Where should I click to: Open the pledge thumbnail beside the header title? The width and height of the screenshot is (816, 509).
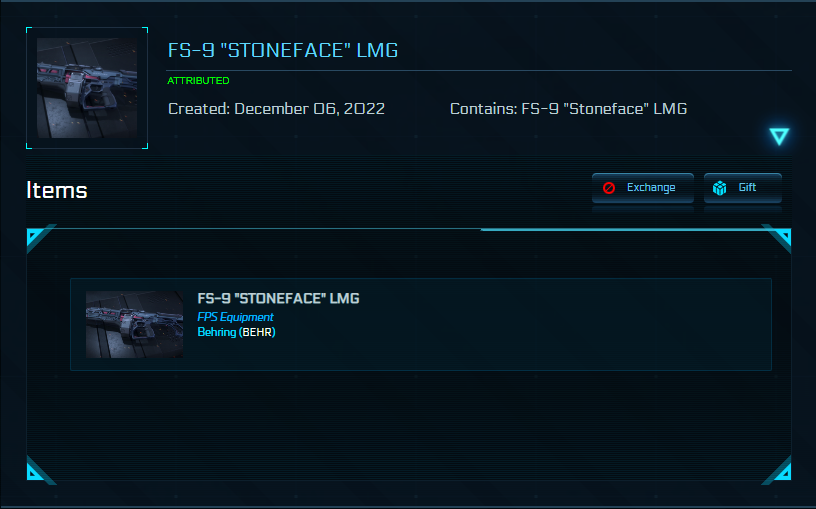pos(87,89)
